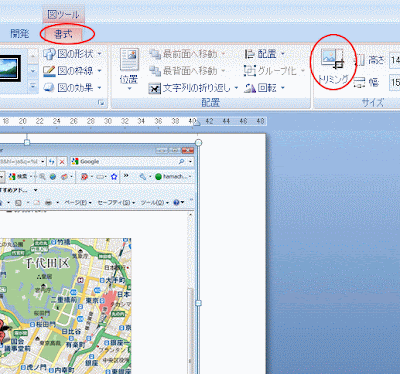Image resolution: width=400 pixels, height=374 pixels.
Task: Click picture styles gallery down arrow
Action: (x=33, y=71)
